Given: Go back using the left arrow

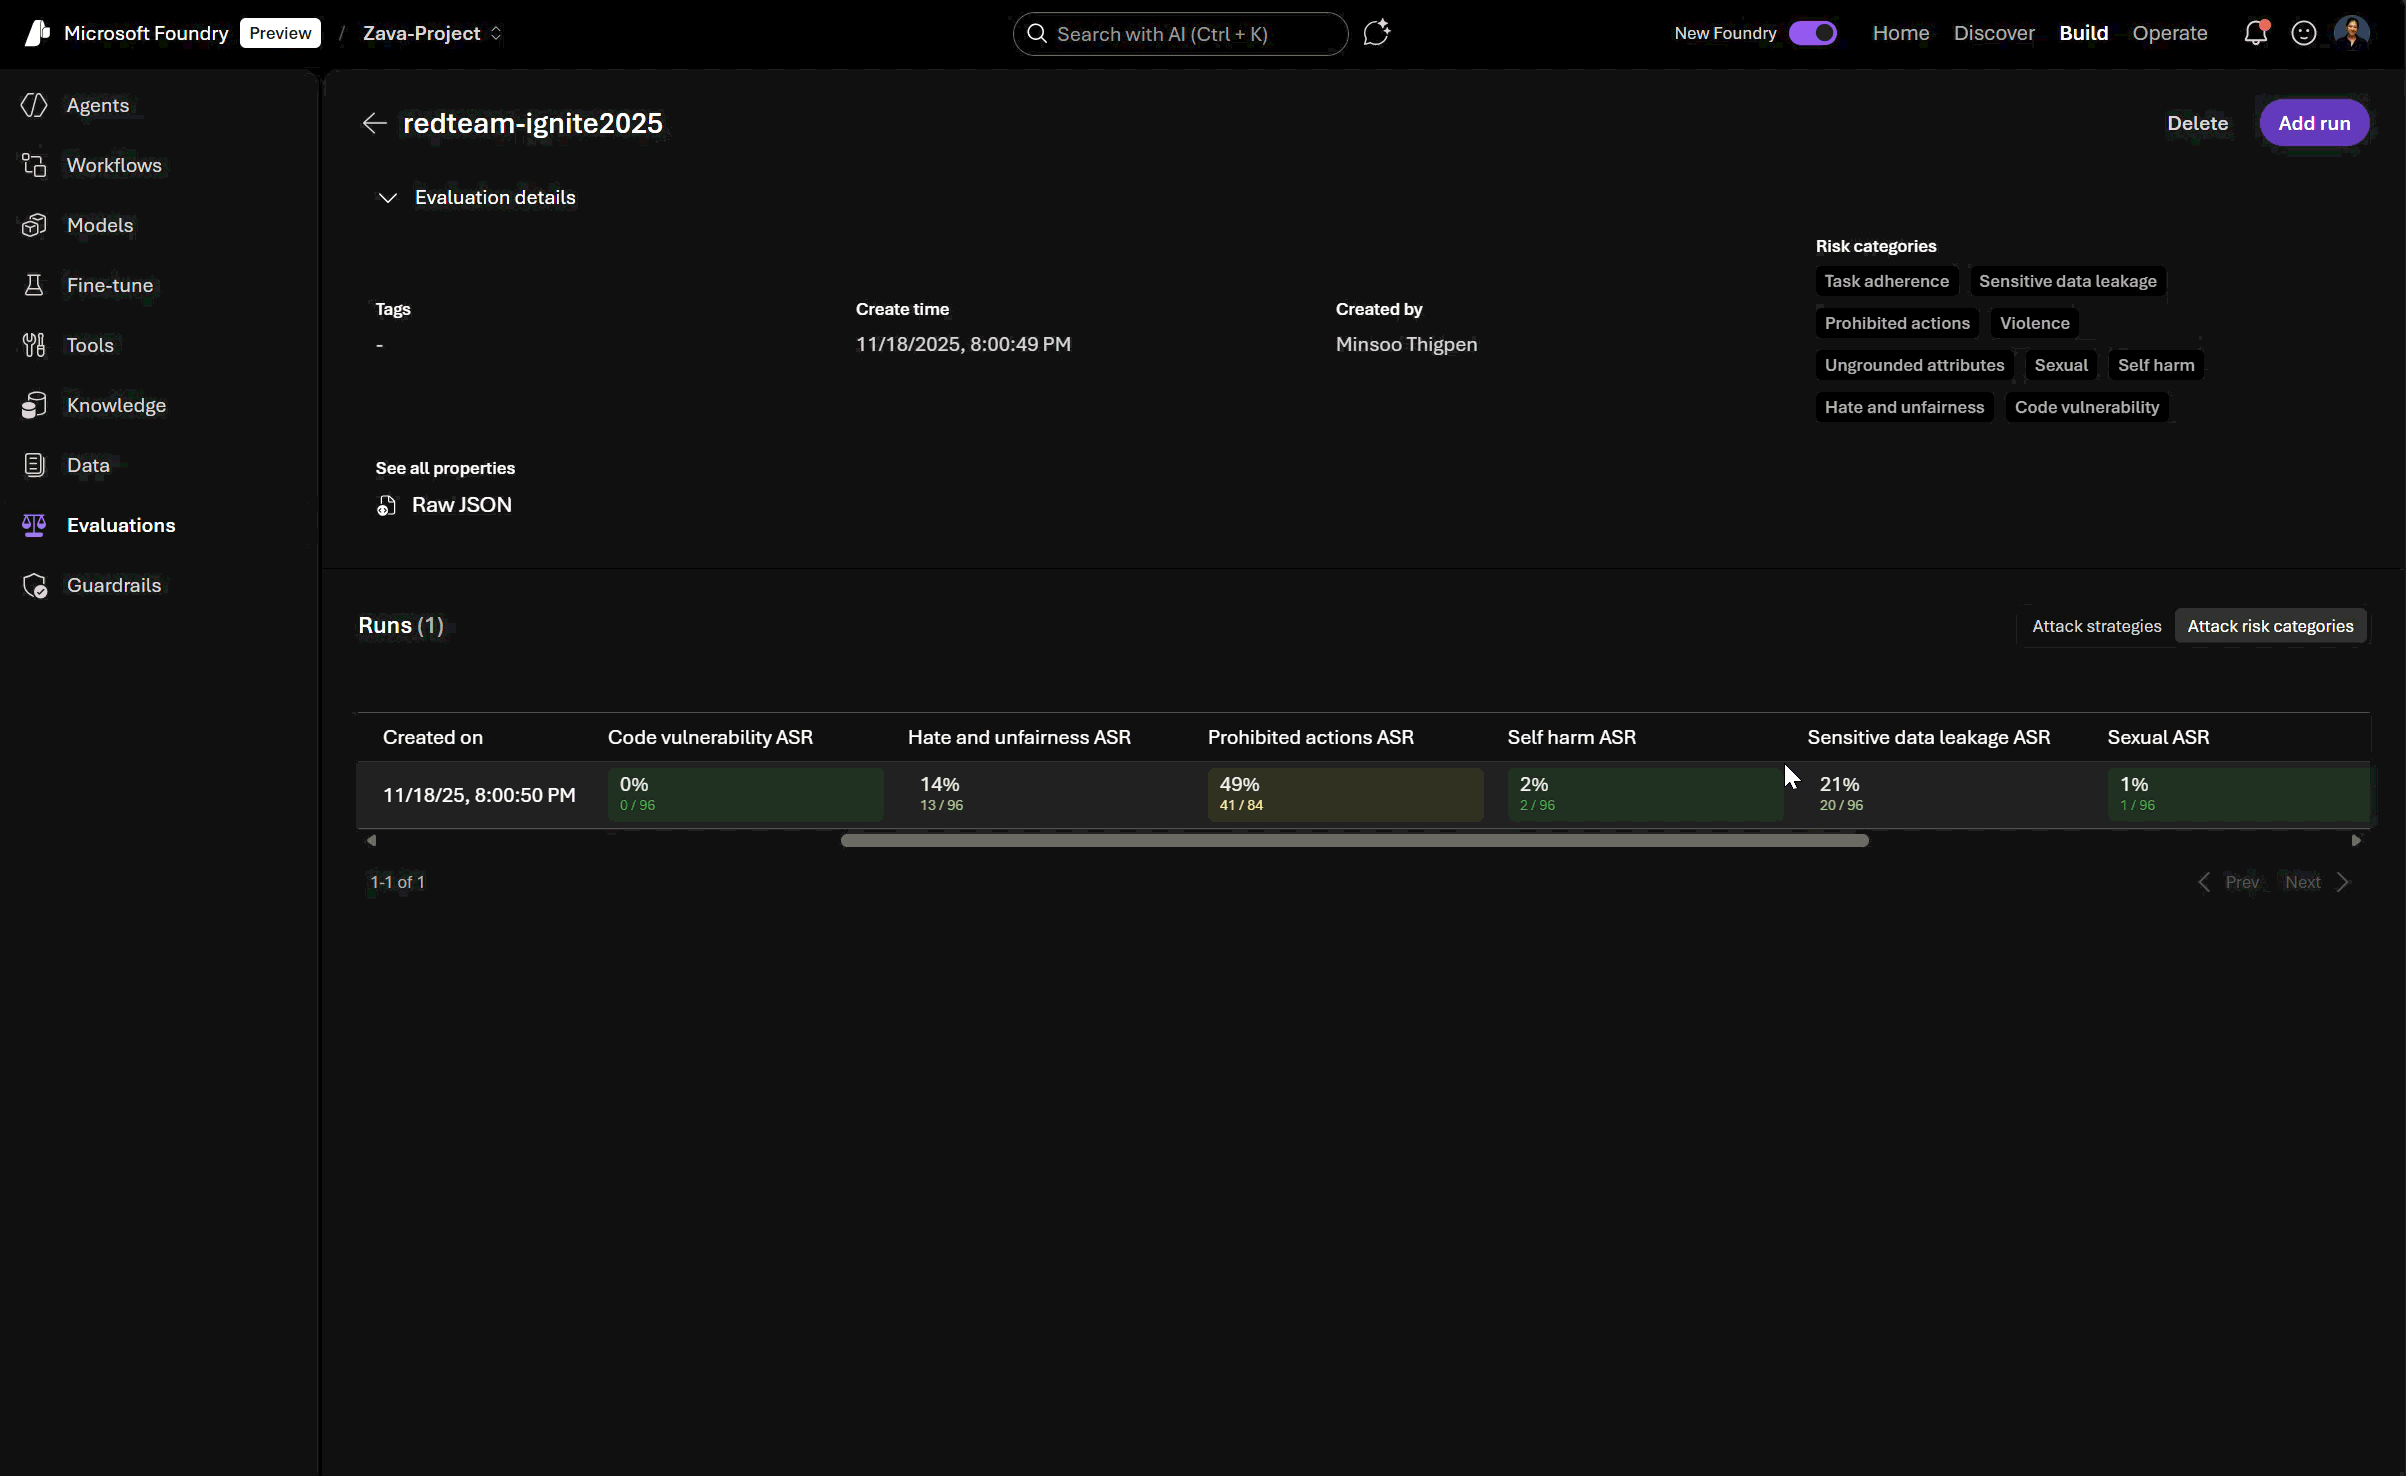Looking at the screenshot, I should click(374, 123).
